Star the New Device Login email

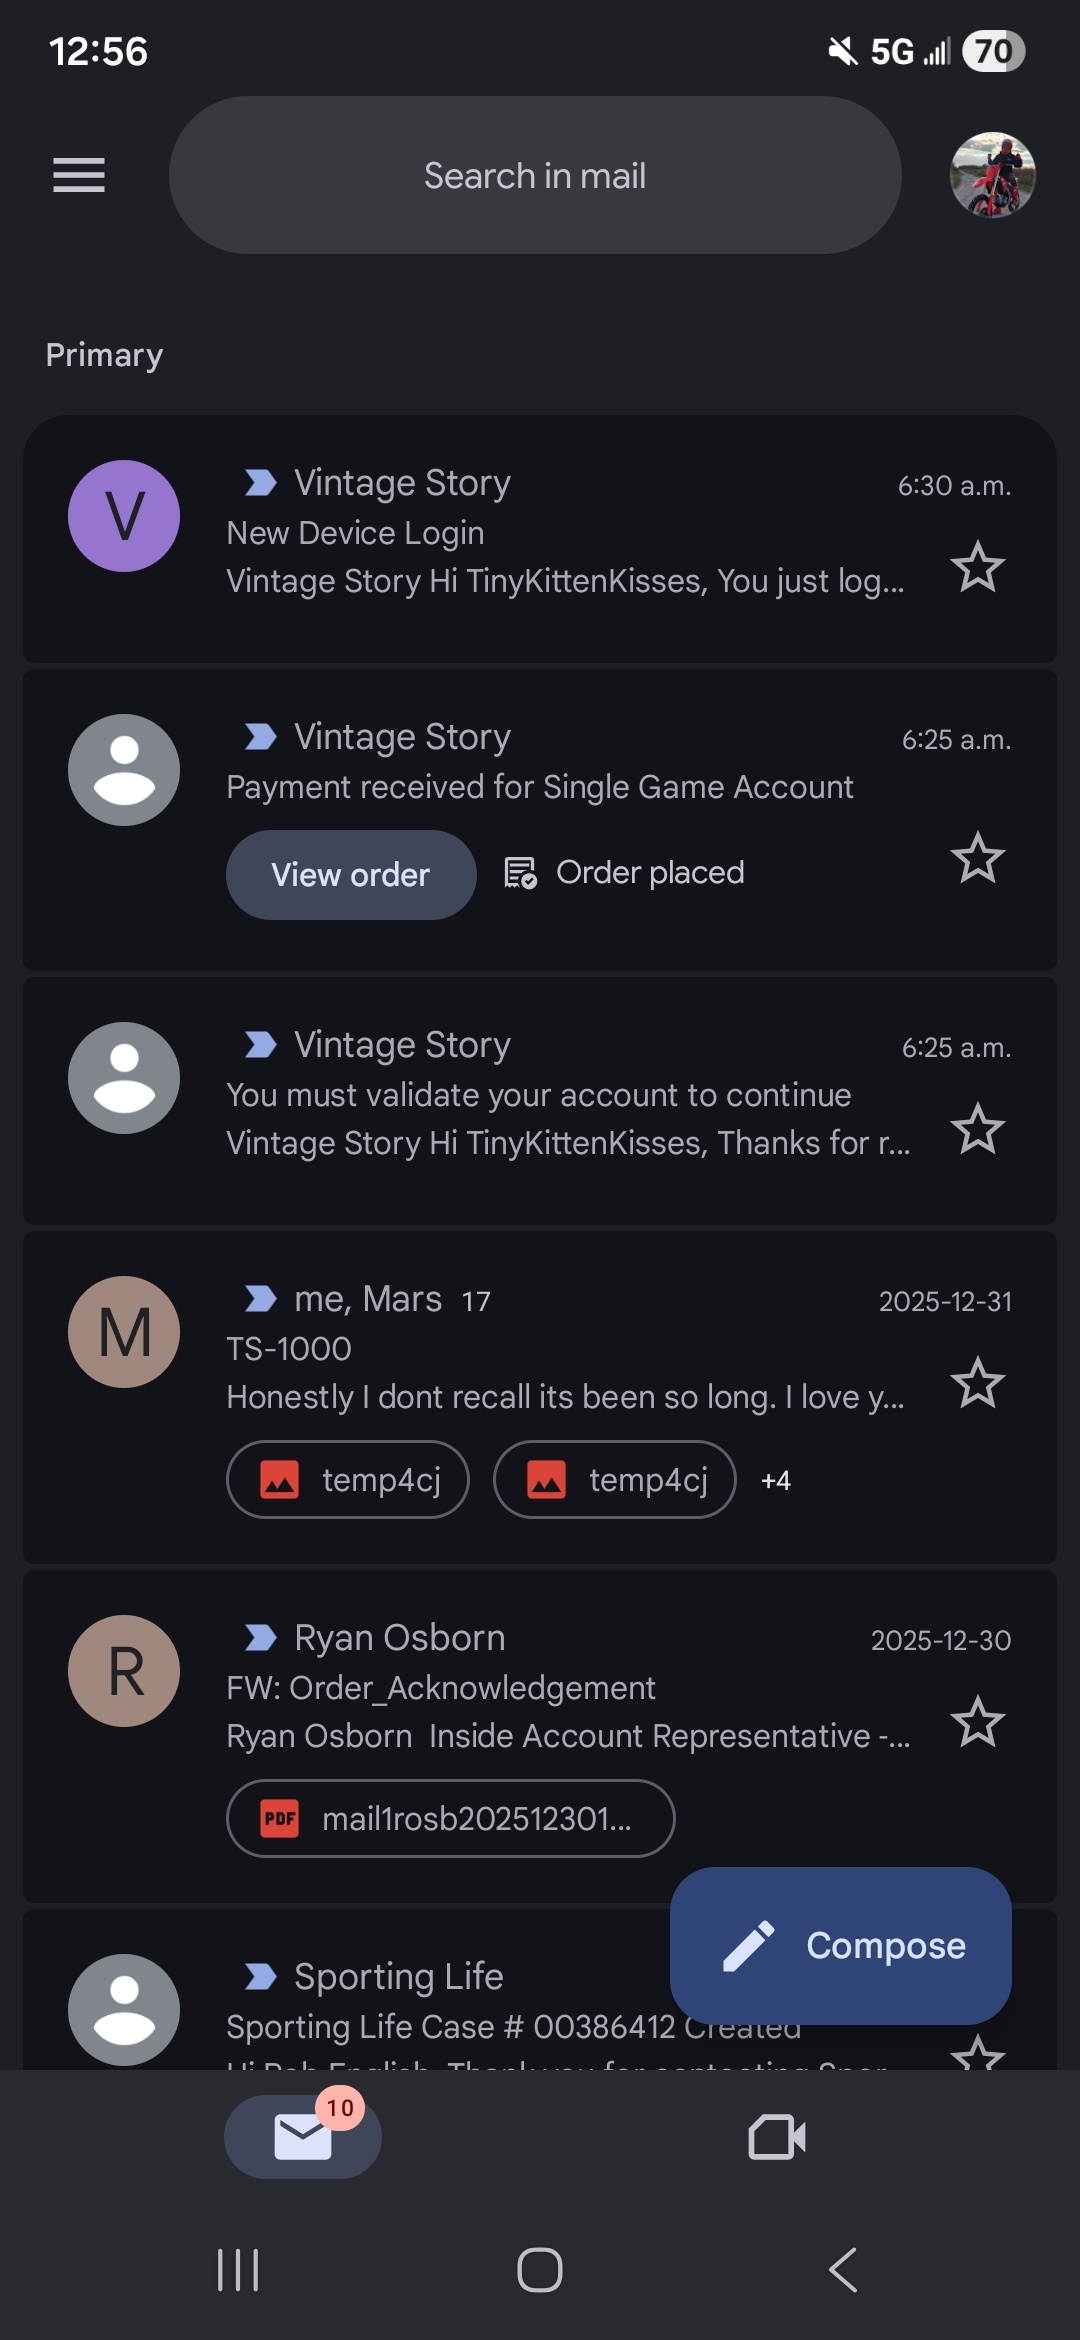(977, 567)
